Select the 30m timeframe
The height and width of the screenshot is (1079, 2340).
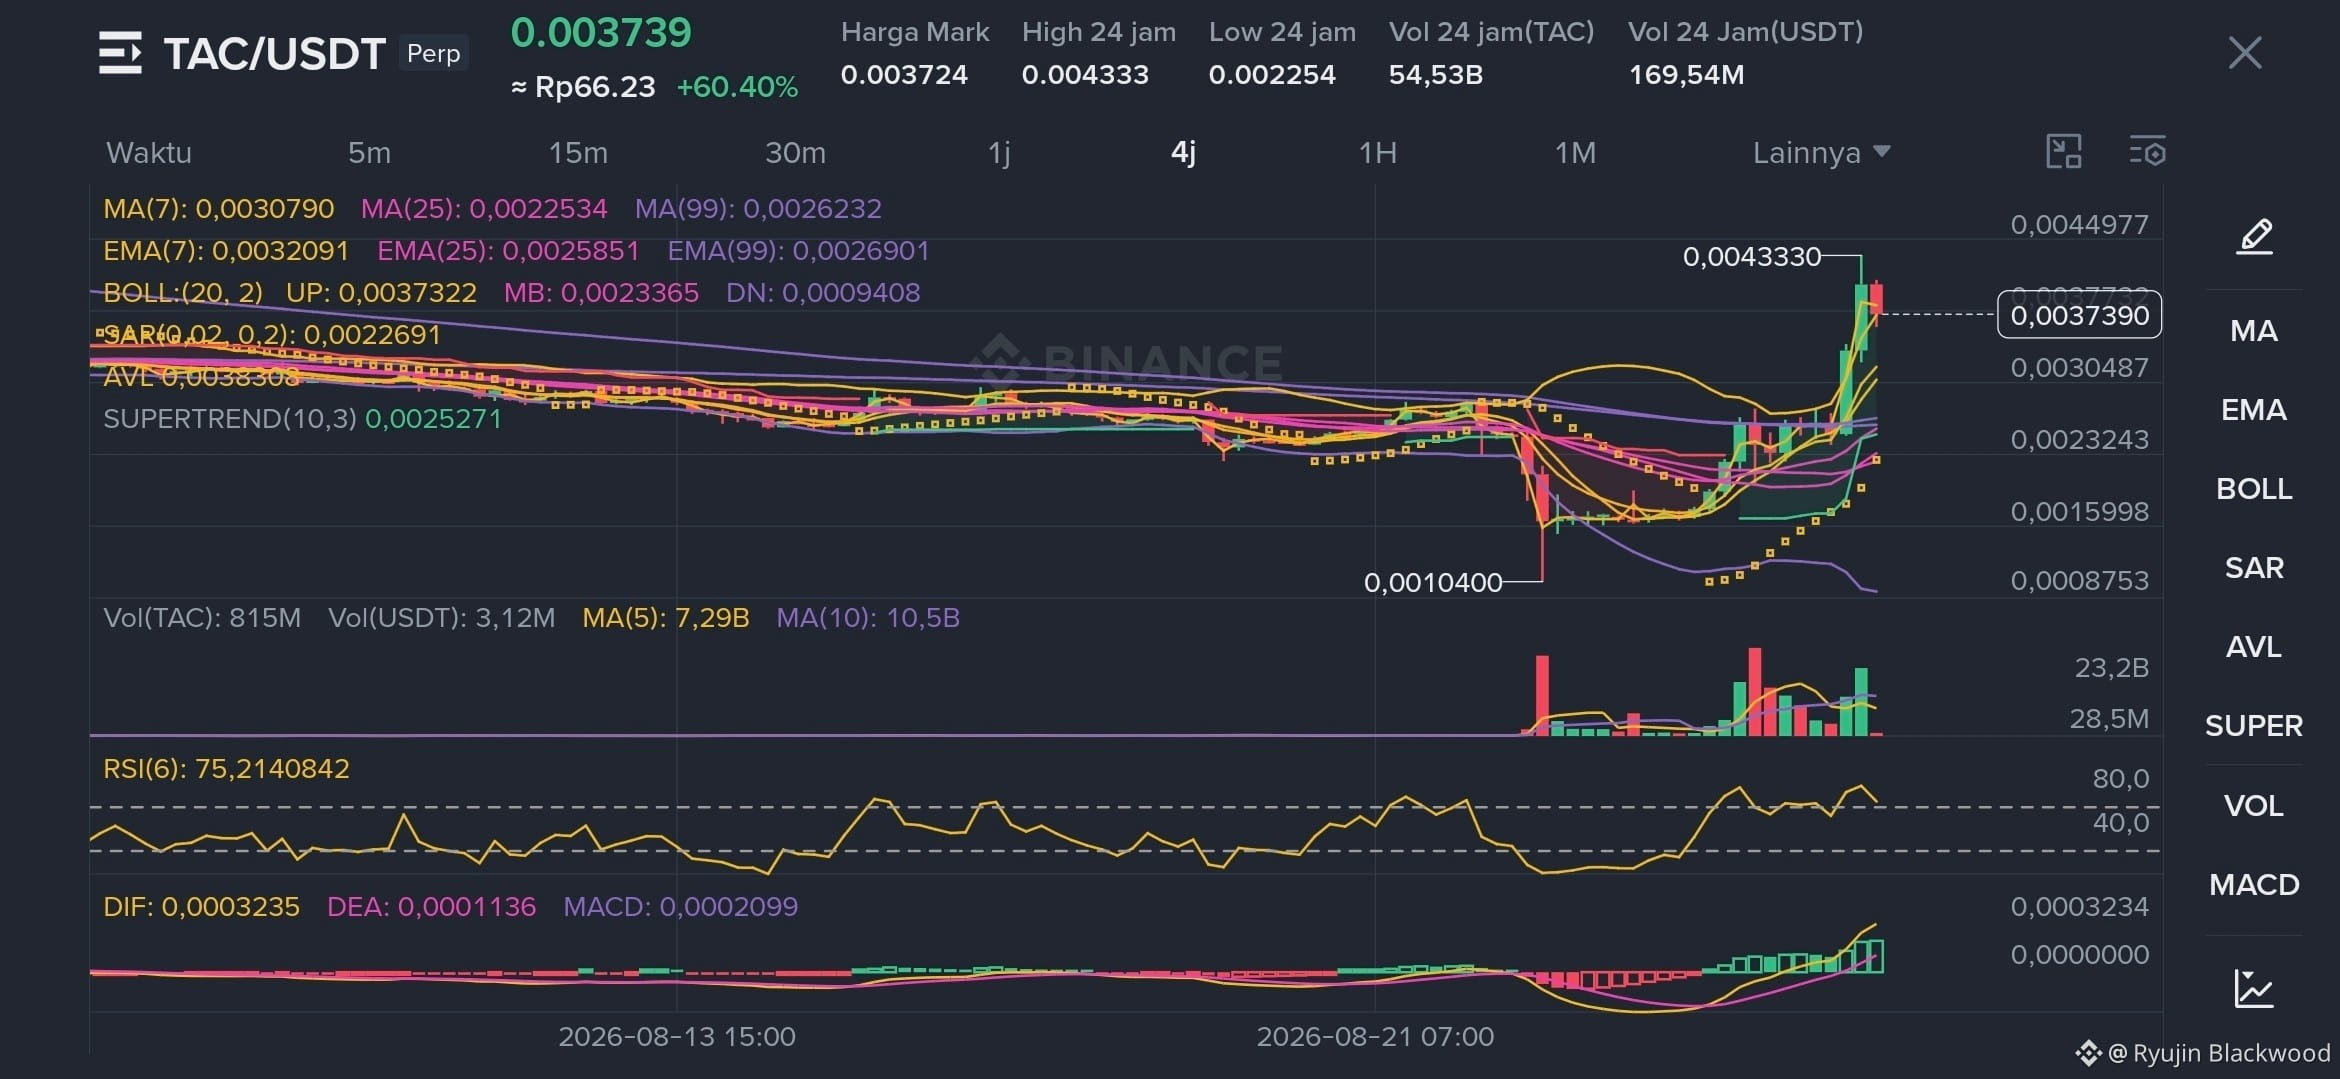pos(795,153)
